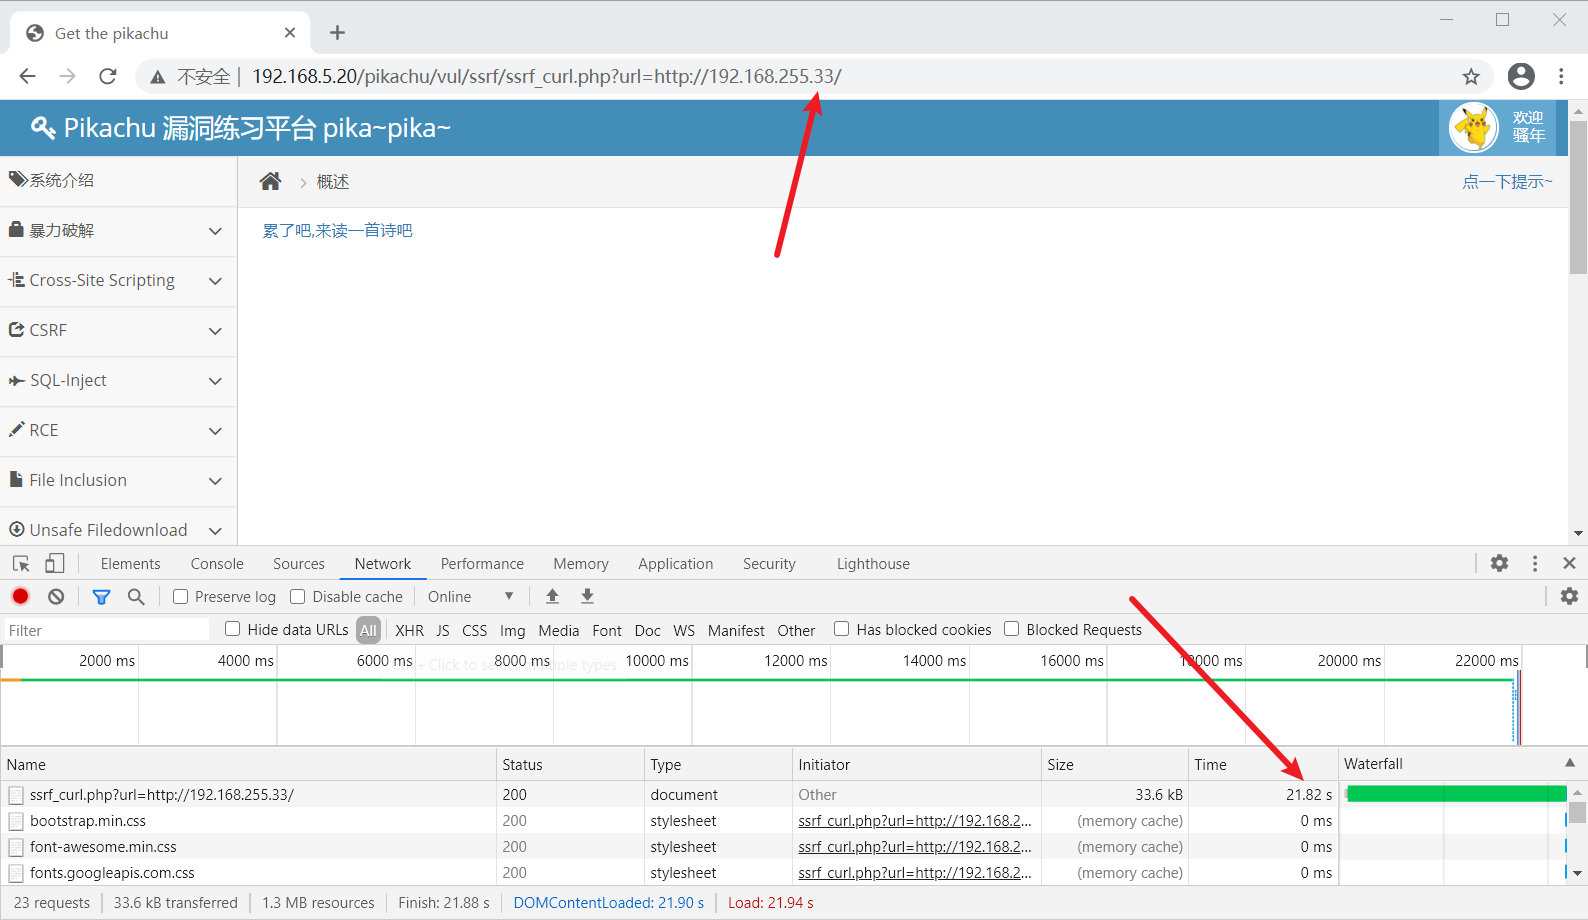Click the browser forward arrow
The height and width of the screenshot is (920, 1588).
[67, 76]
